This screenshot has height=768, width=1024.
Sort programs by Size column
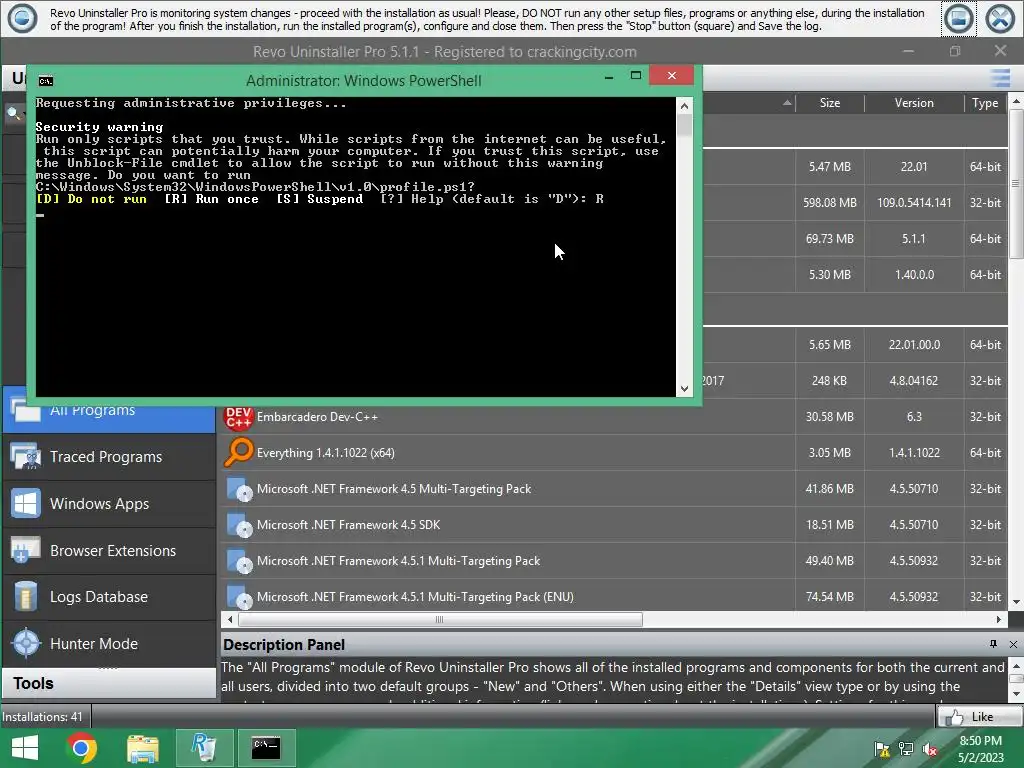point(829,103)
